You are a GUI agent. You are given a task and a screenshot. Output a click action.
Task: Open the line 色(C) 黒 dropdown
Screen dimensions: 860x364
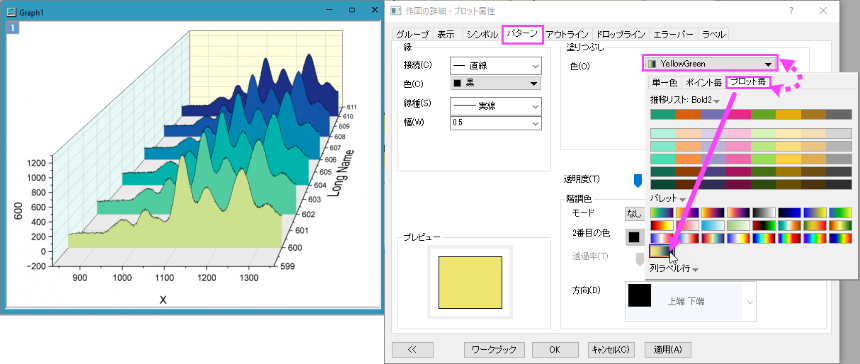pos(495,83)
